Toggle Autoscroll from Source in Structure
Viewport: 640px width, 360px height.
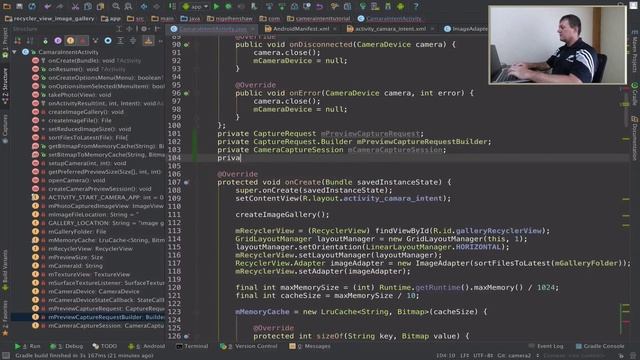pos(148,41)
